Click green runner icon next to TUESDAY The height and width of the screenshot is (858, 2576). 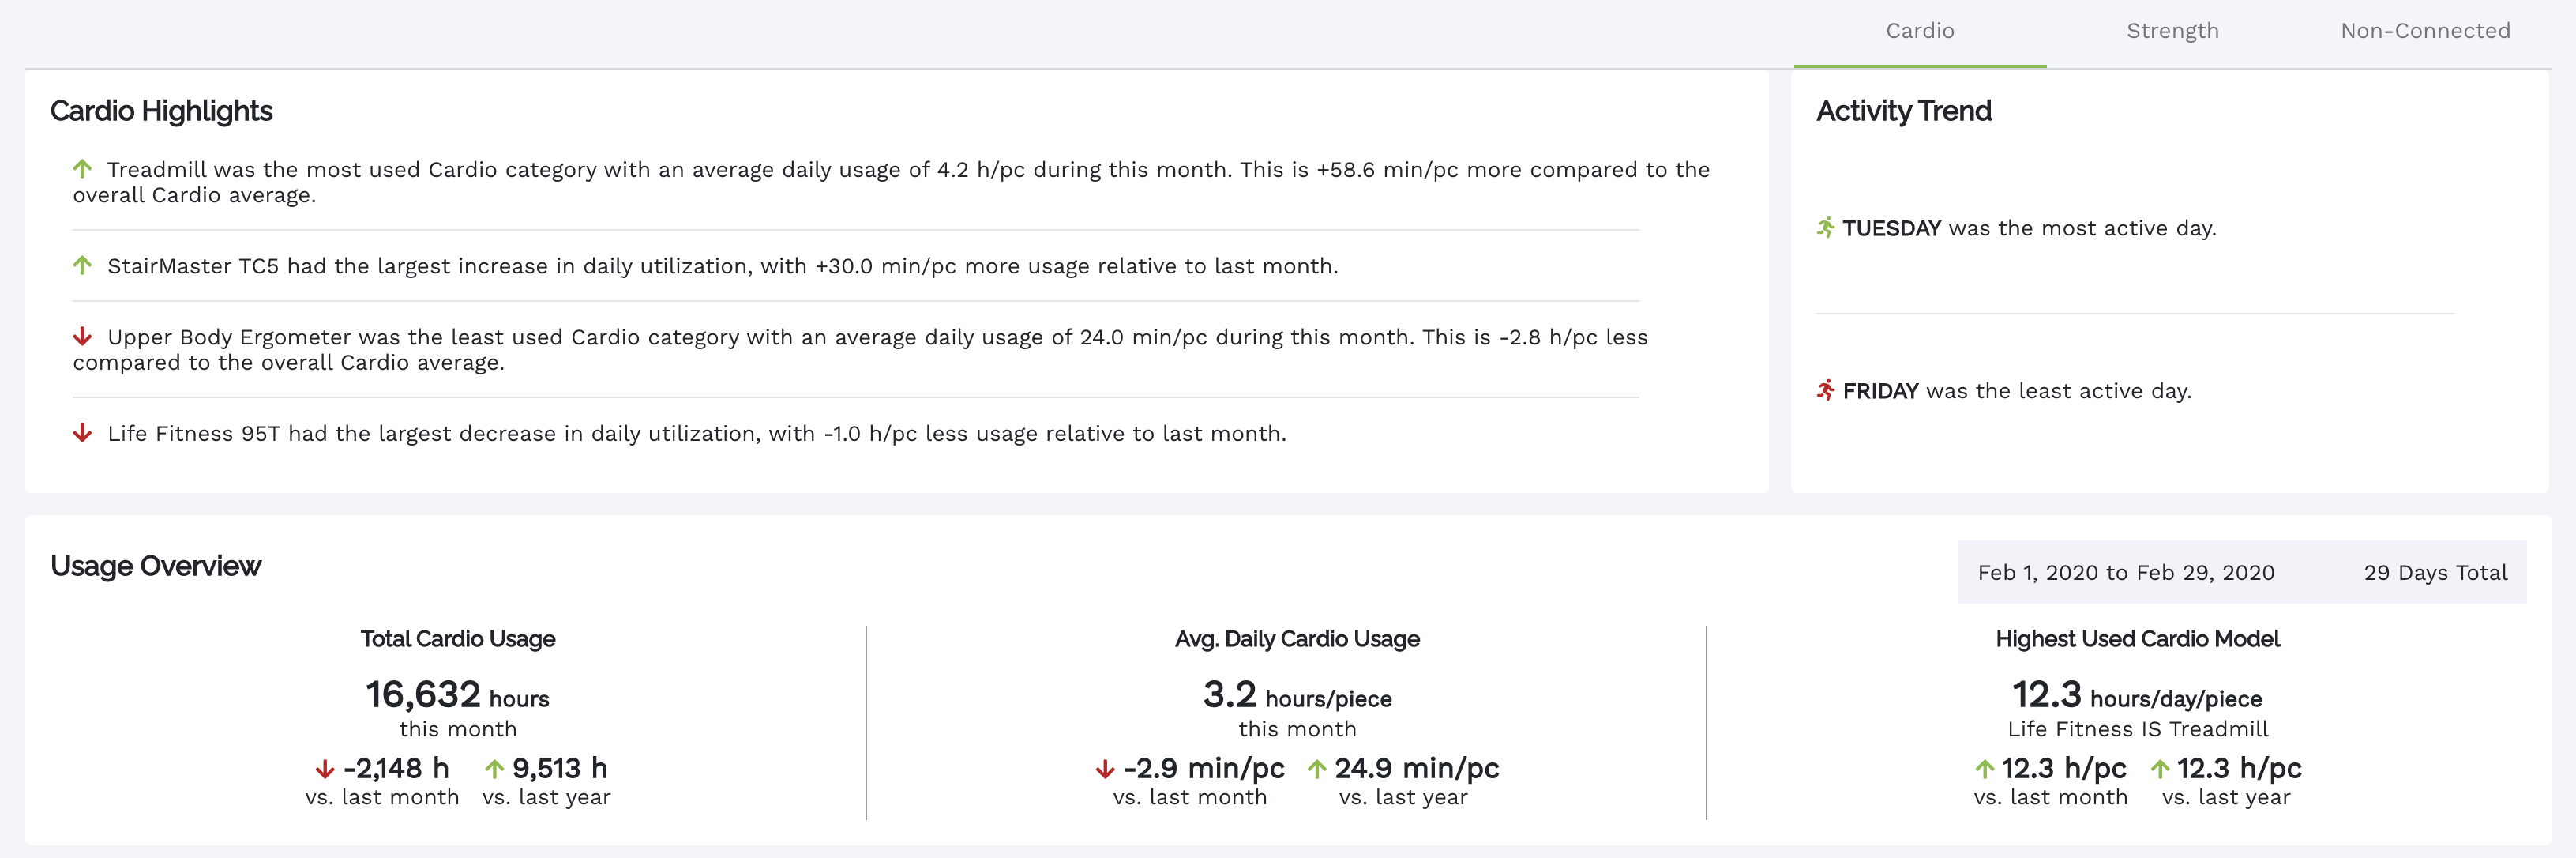tap(1826, 227)
